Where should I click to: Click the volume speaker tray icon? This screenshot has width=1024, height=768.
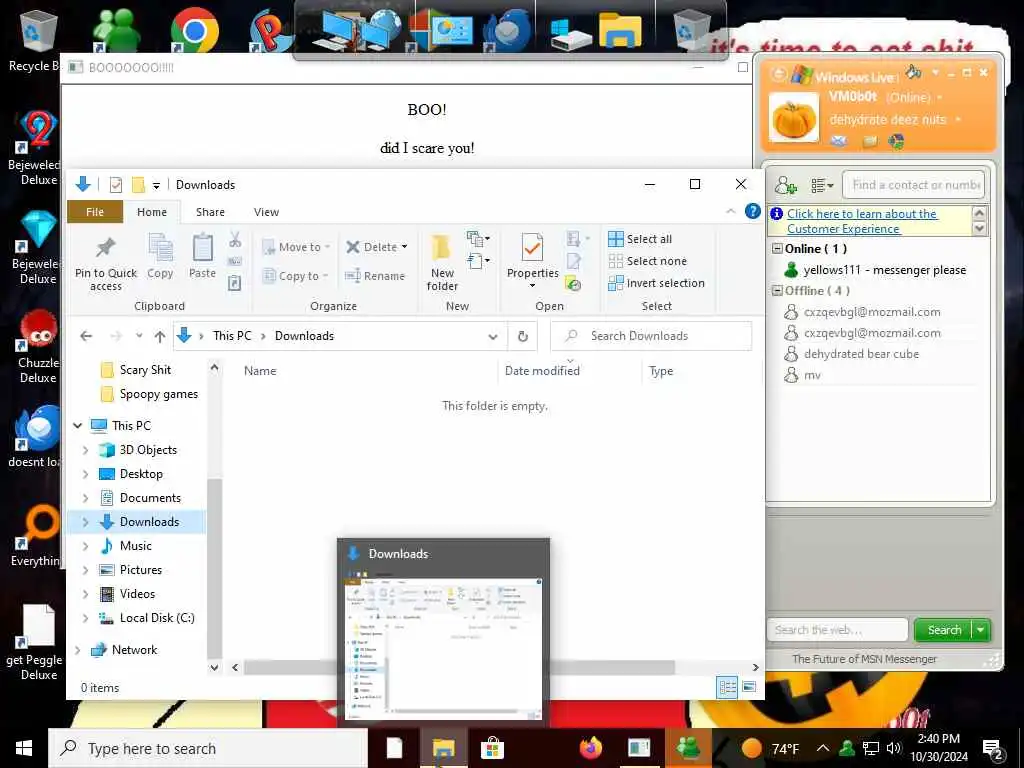894,748
